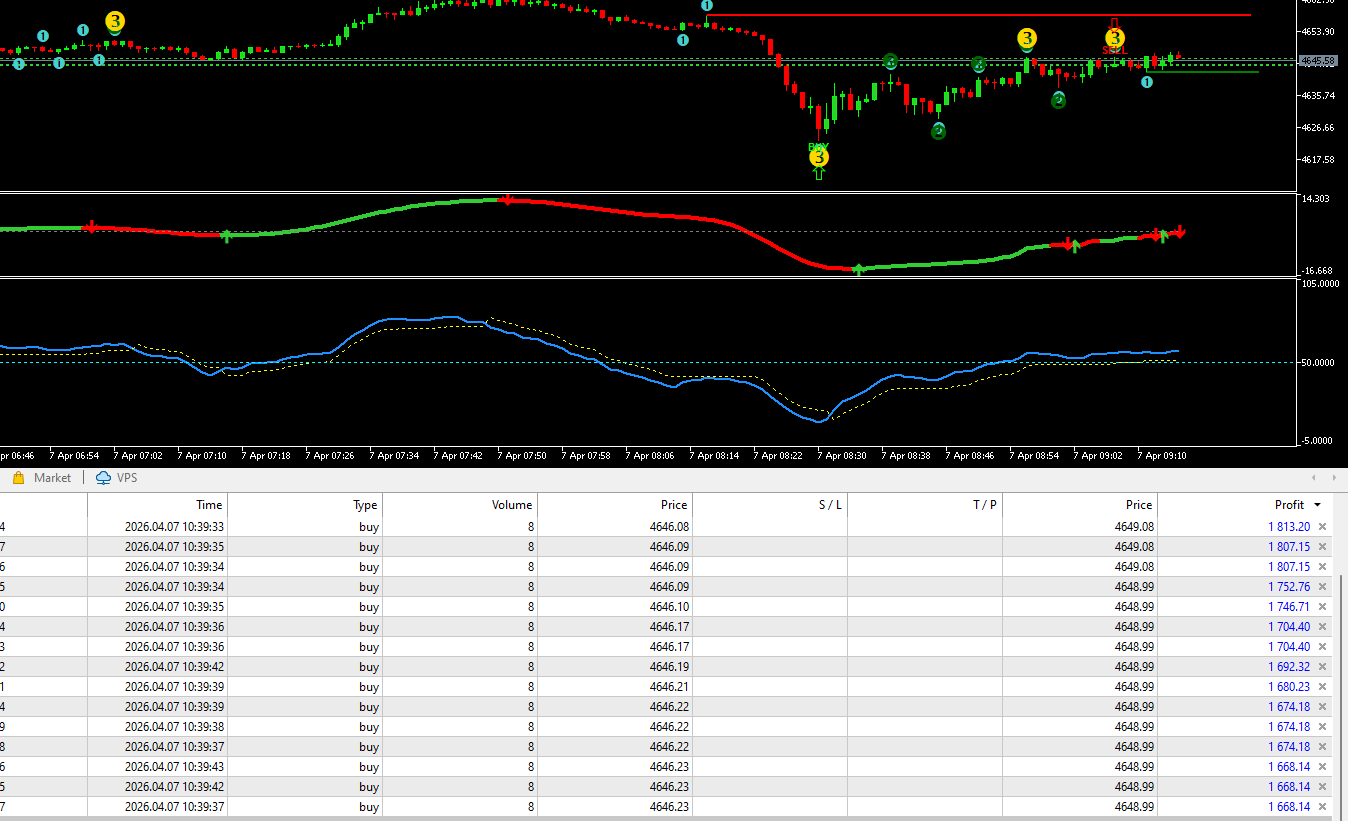Click the Type column header

[x=365, y=505]
